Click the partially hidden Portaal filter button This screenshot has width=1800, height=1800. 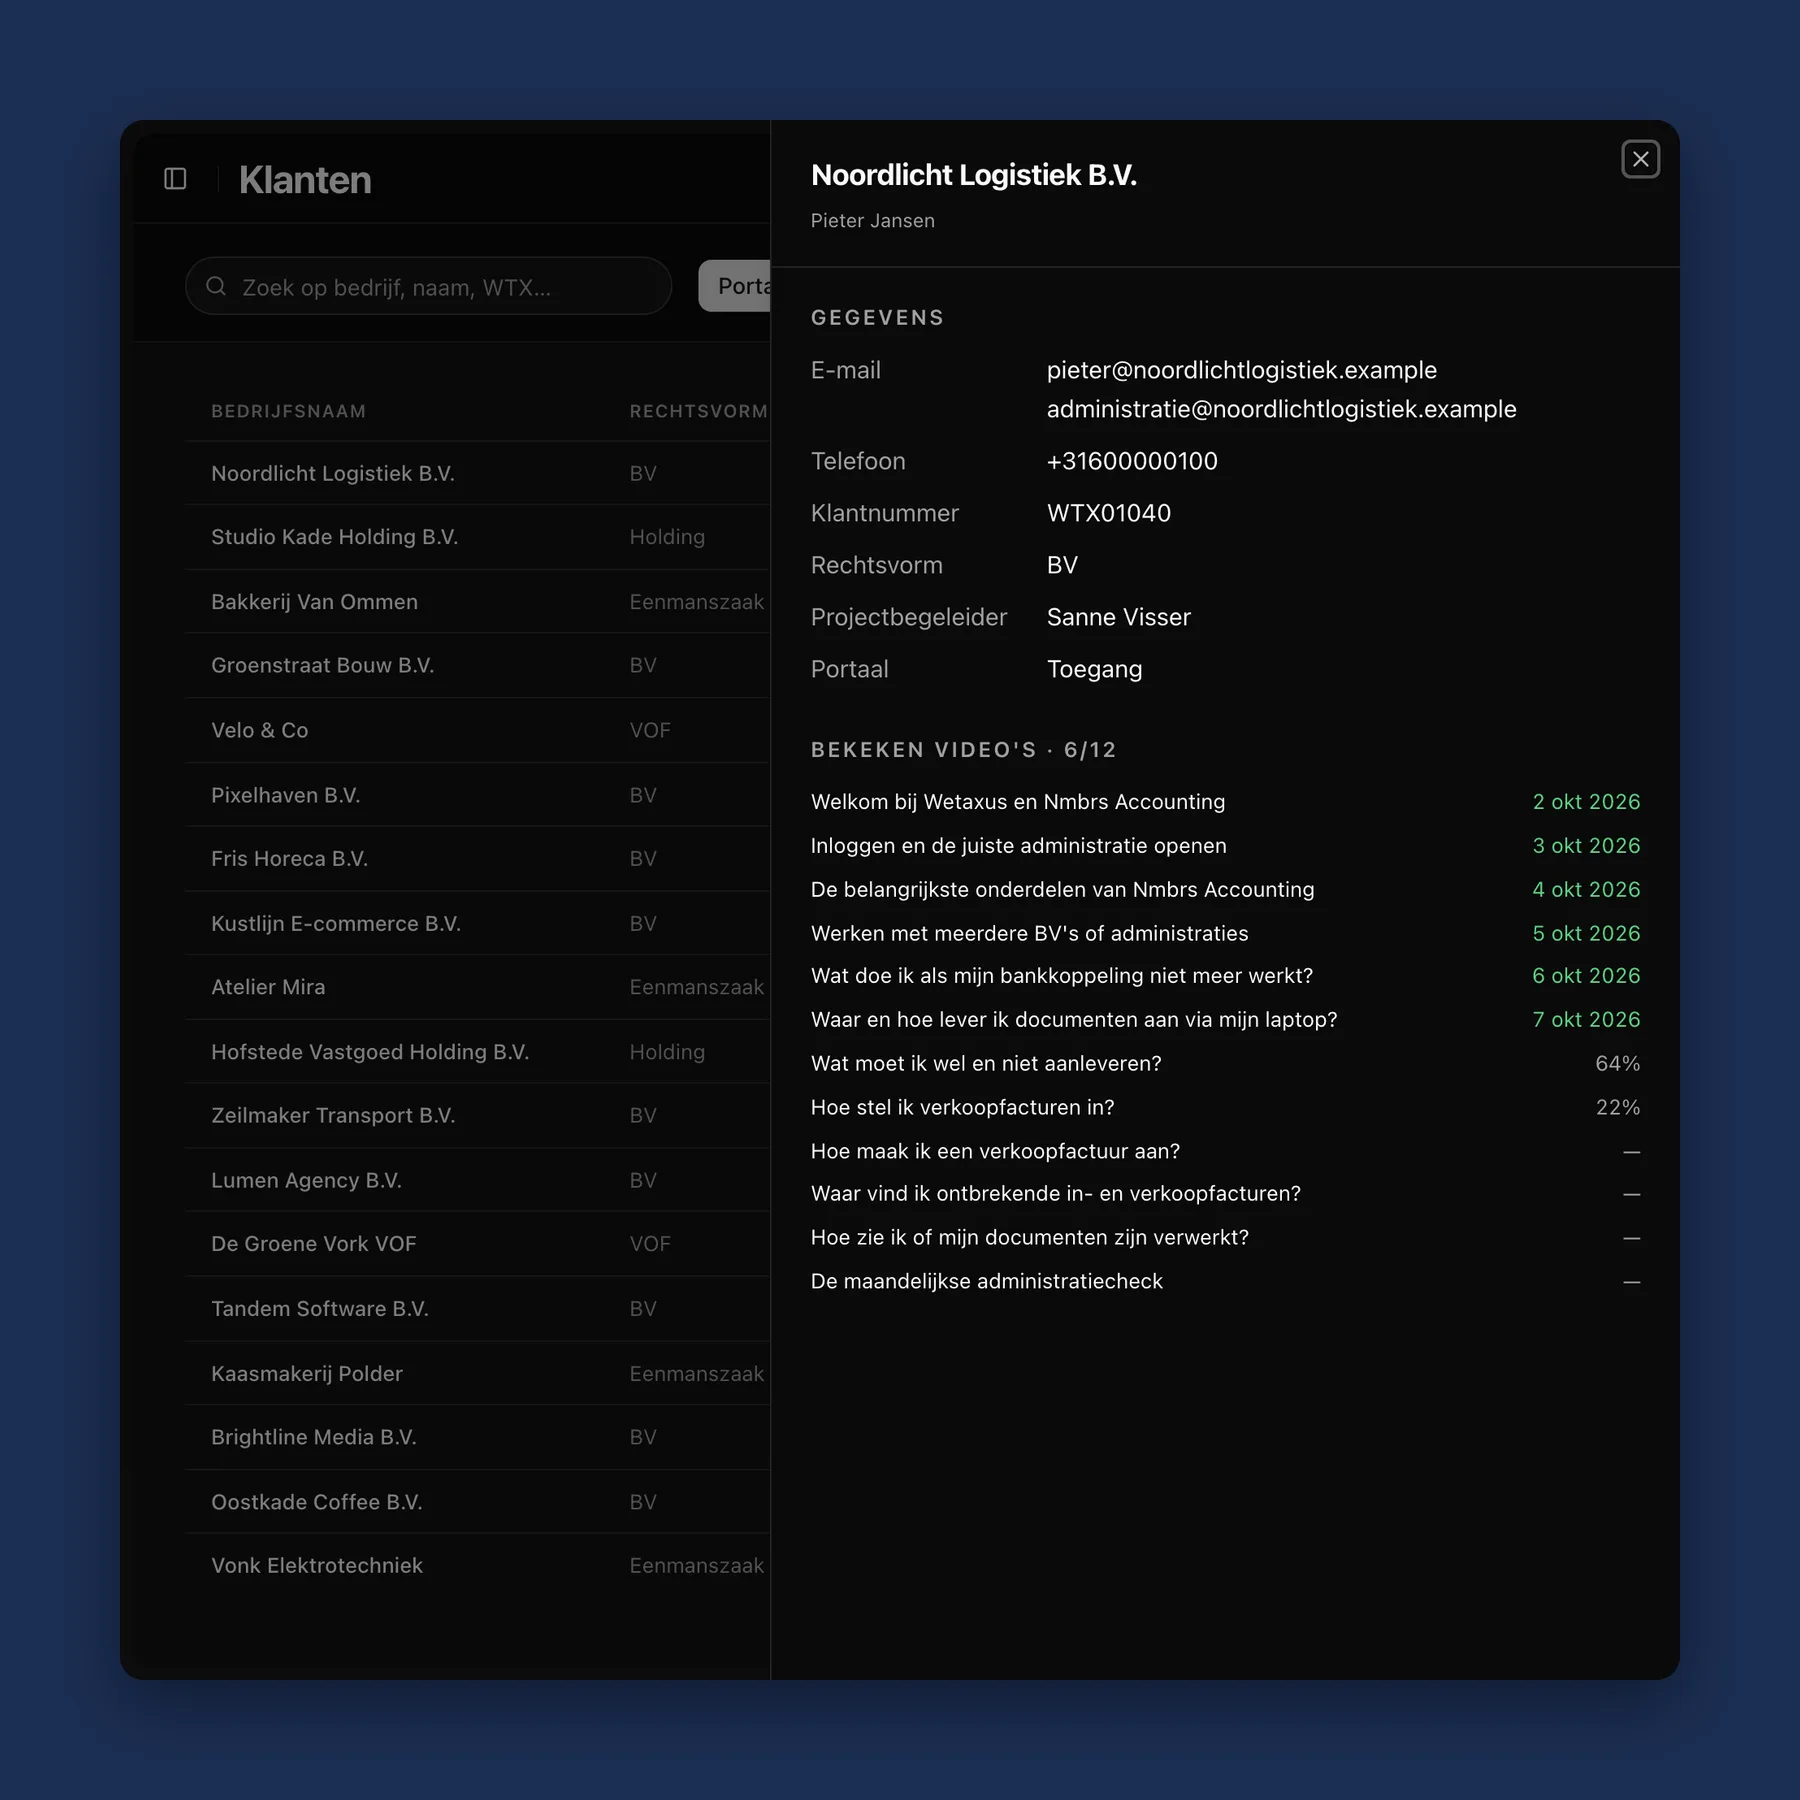(735, 286)
